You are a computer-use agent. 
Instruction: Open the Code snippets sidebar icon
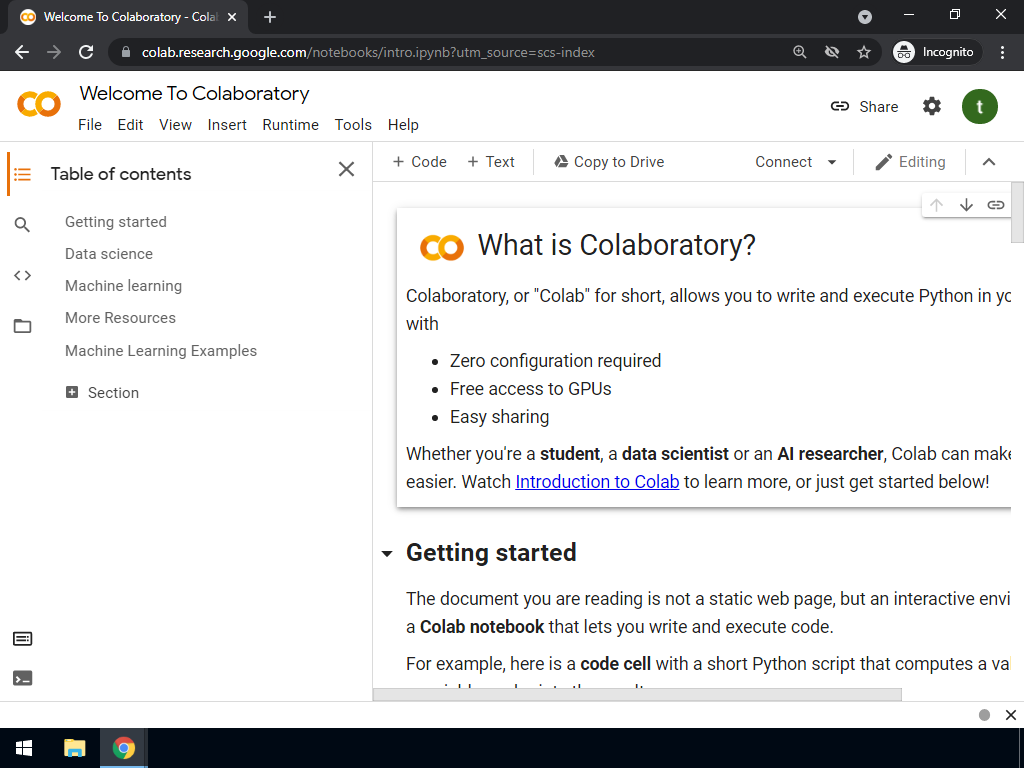pyautogui.click(x=22, y=276)
